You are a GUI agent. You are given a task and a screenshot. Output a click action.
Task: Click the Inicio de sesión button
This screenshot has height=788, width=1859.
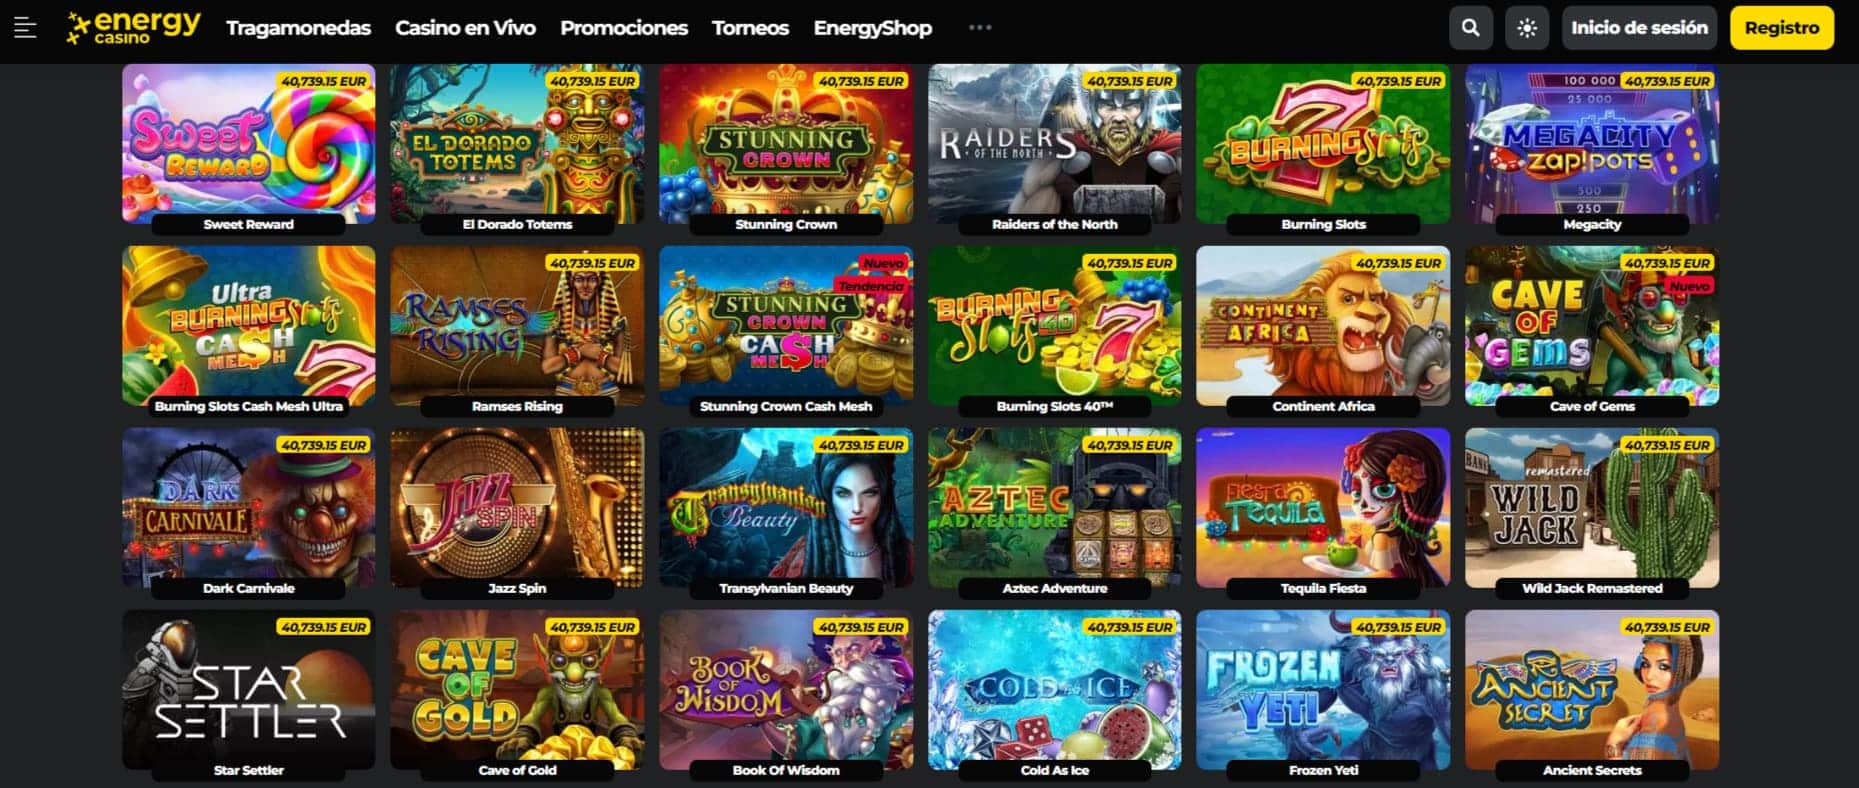point(1639,28)
